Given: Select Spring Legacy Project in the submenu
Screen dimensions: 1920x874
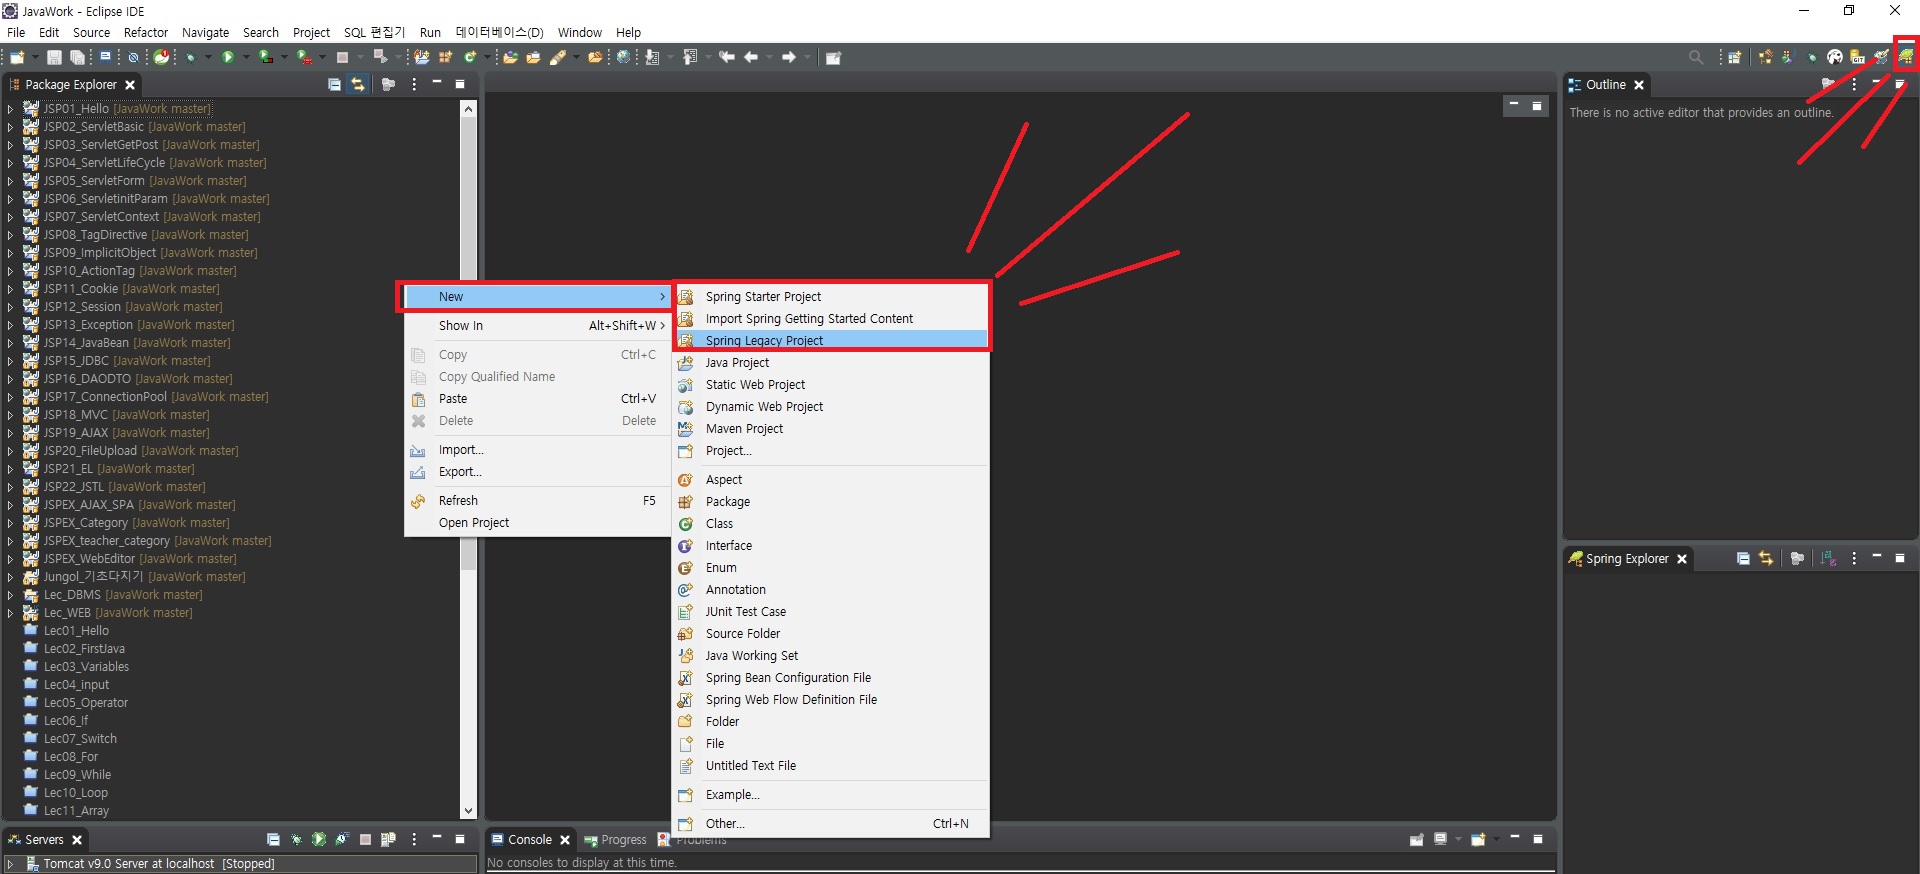Looking at the screenshot, I should 832,341.
